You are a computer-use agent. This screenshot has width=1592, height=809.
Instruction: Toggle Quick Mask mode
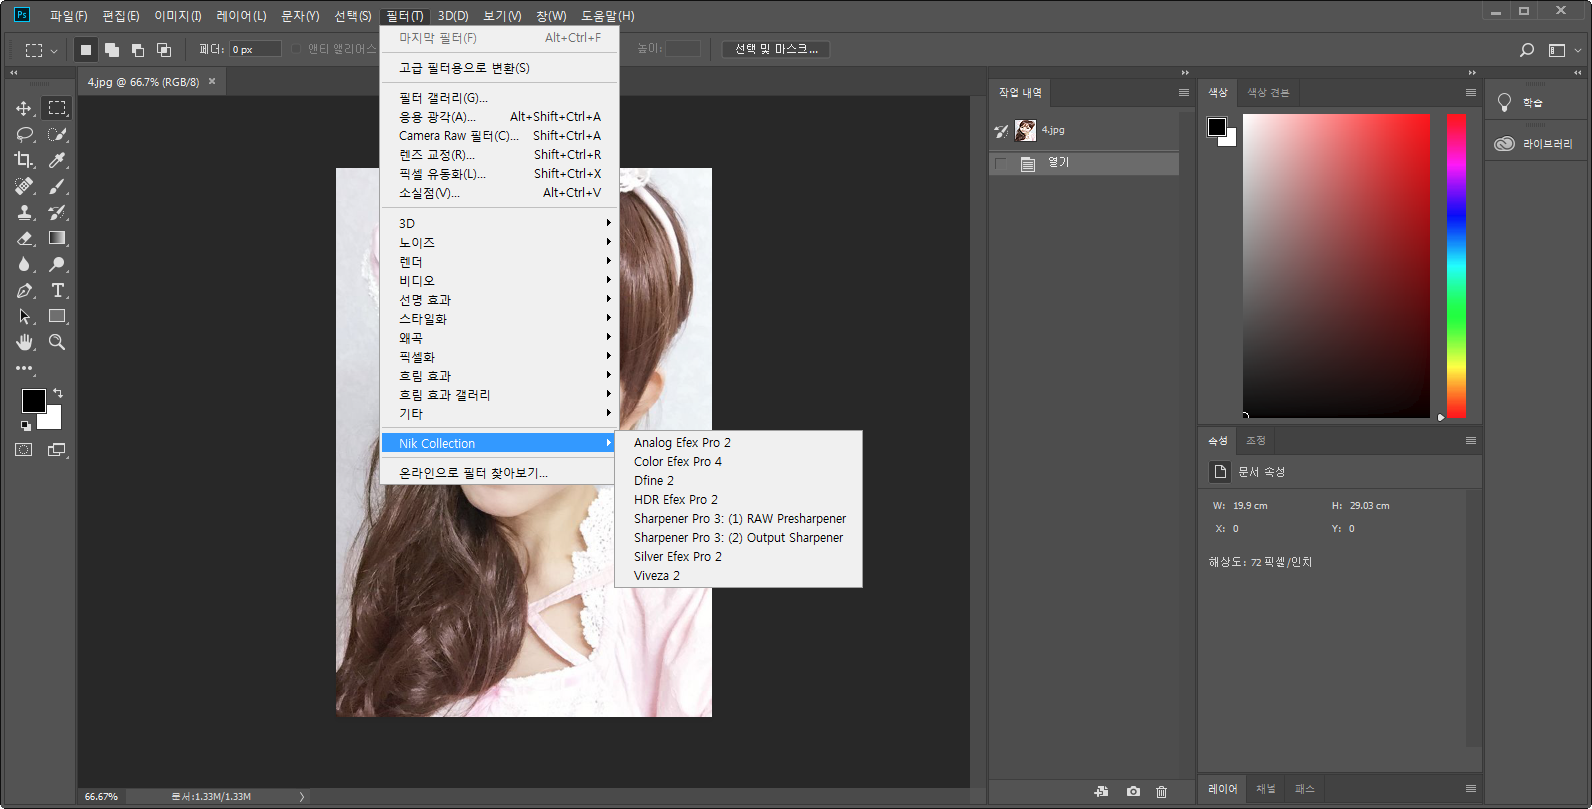click(24, 450)
